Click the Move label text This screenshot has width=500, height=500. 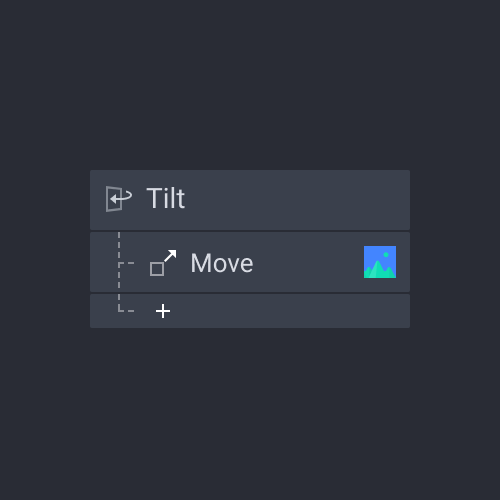(x=222, y=263)
